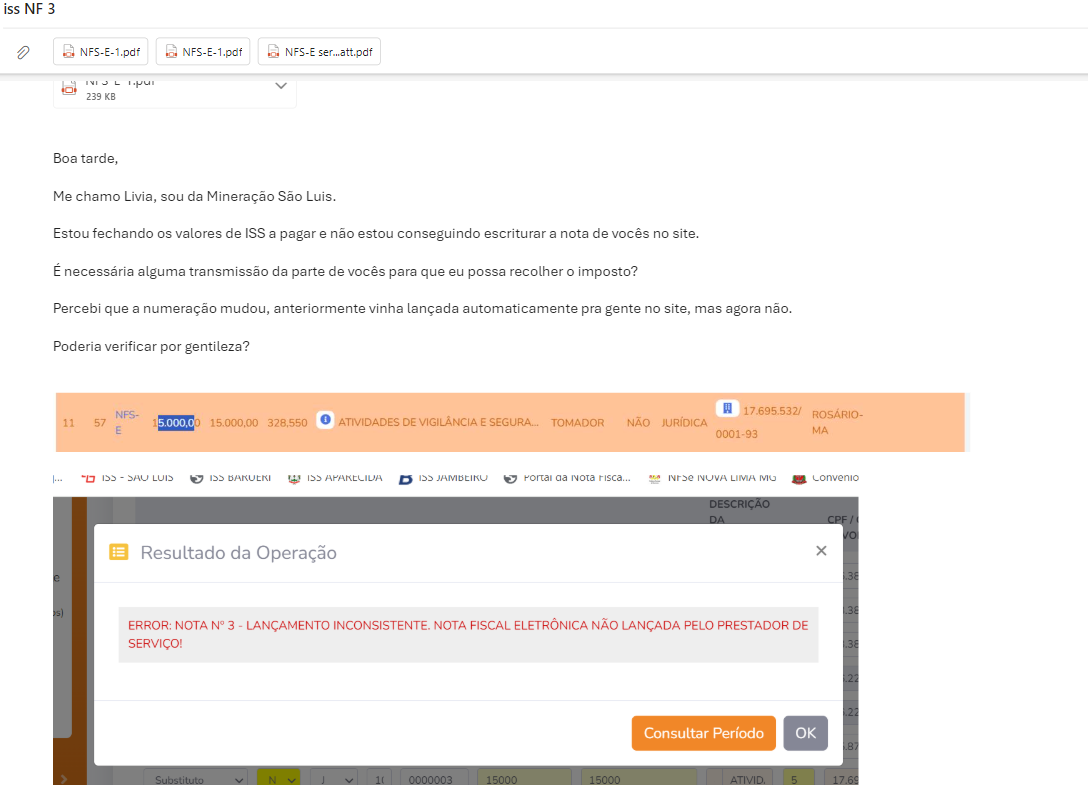Click the arrow icon on the brown sidebar
1088x806 pixels.
(x=63, y=779)
